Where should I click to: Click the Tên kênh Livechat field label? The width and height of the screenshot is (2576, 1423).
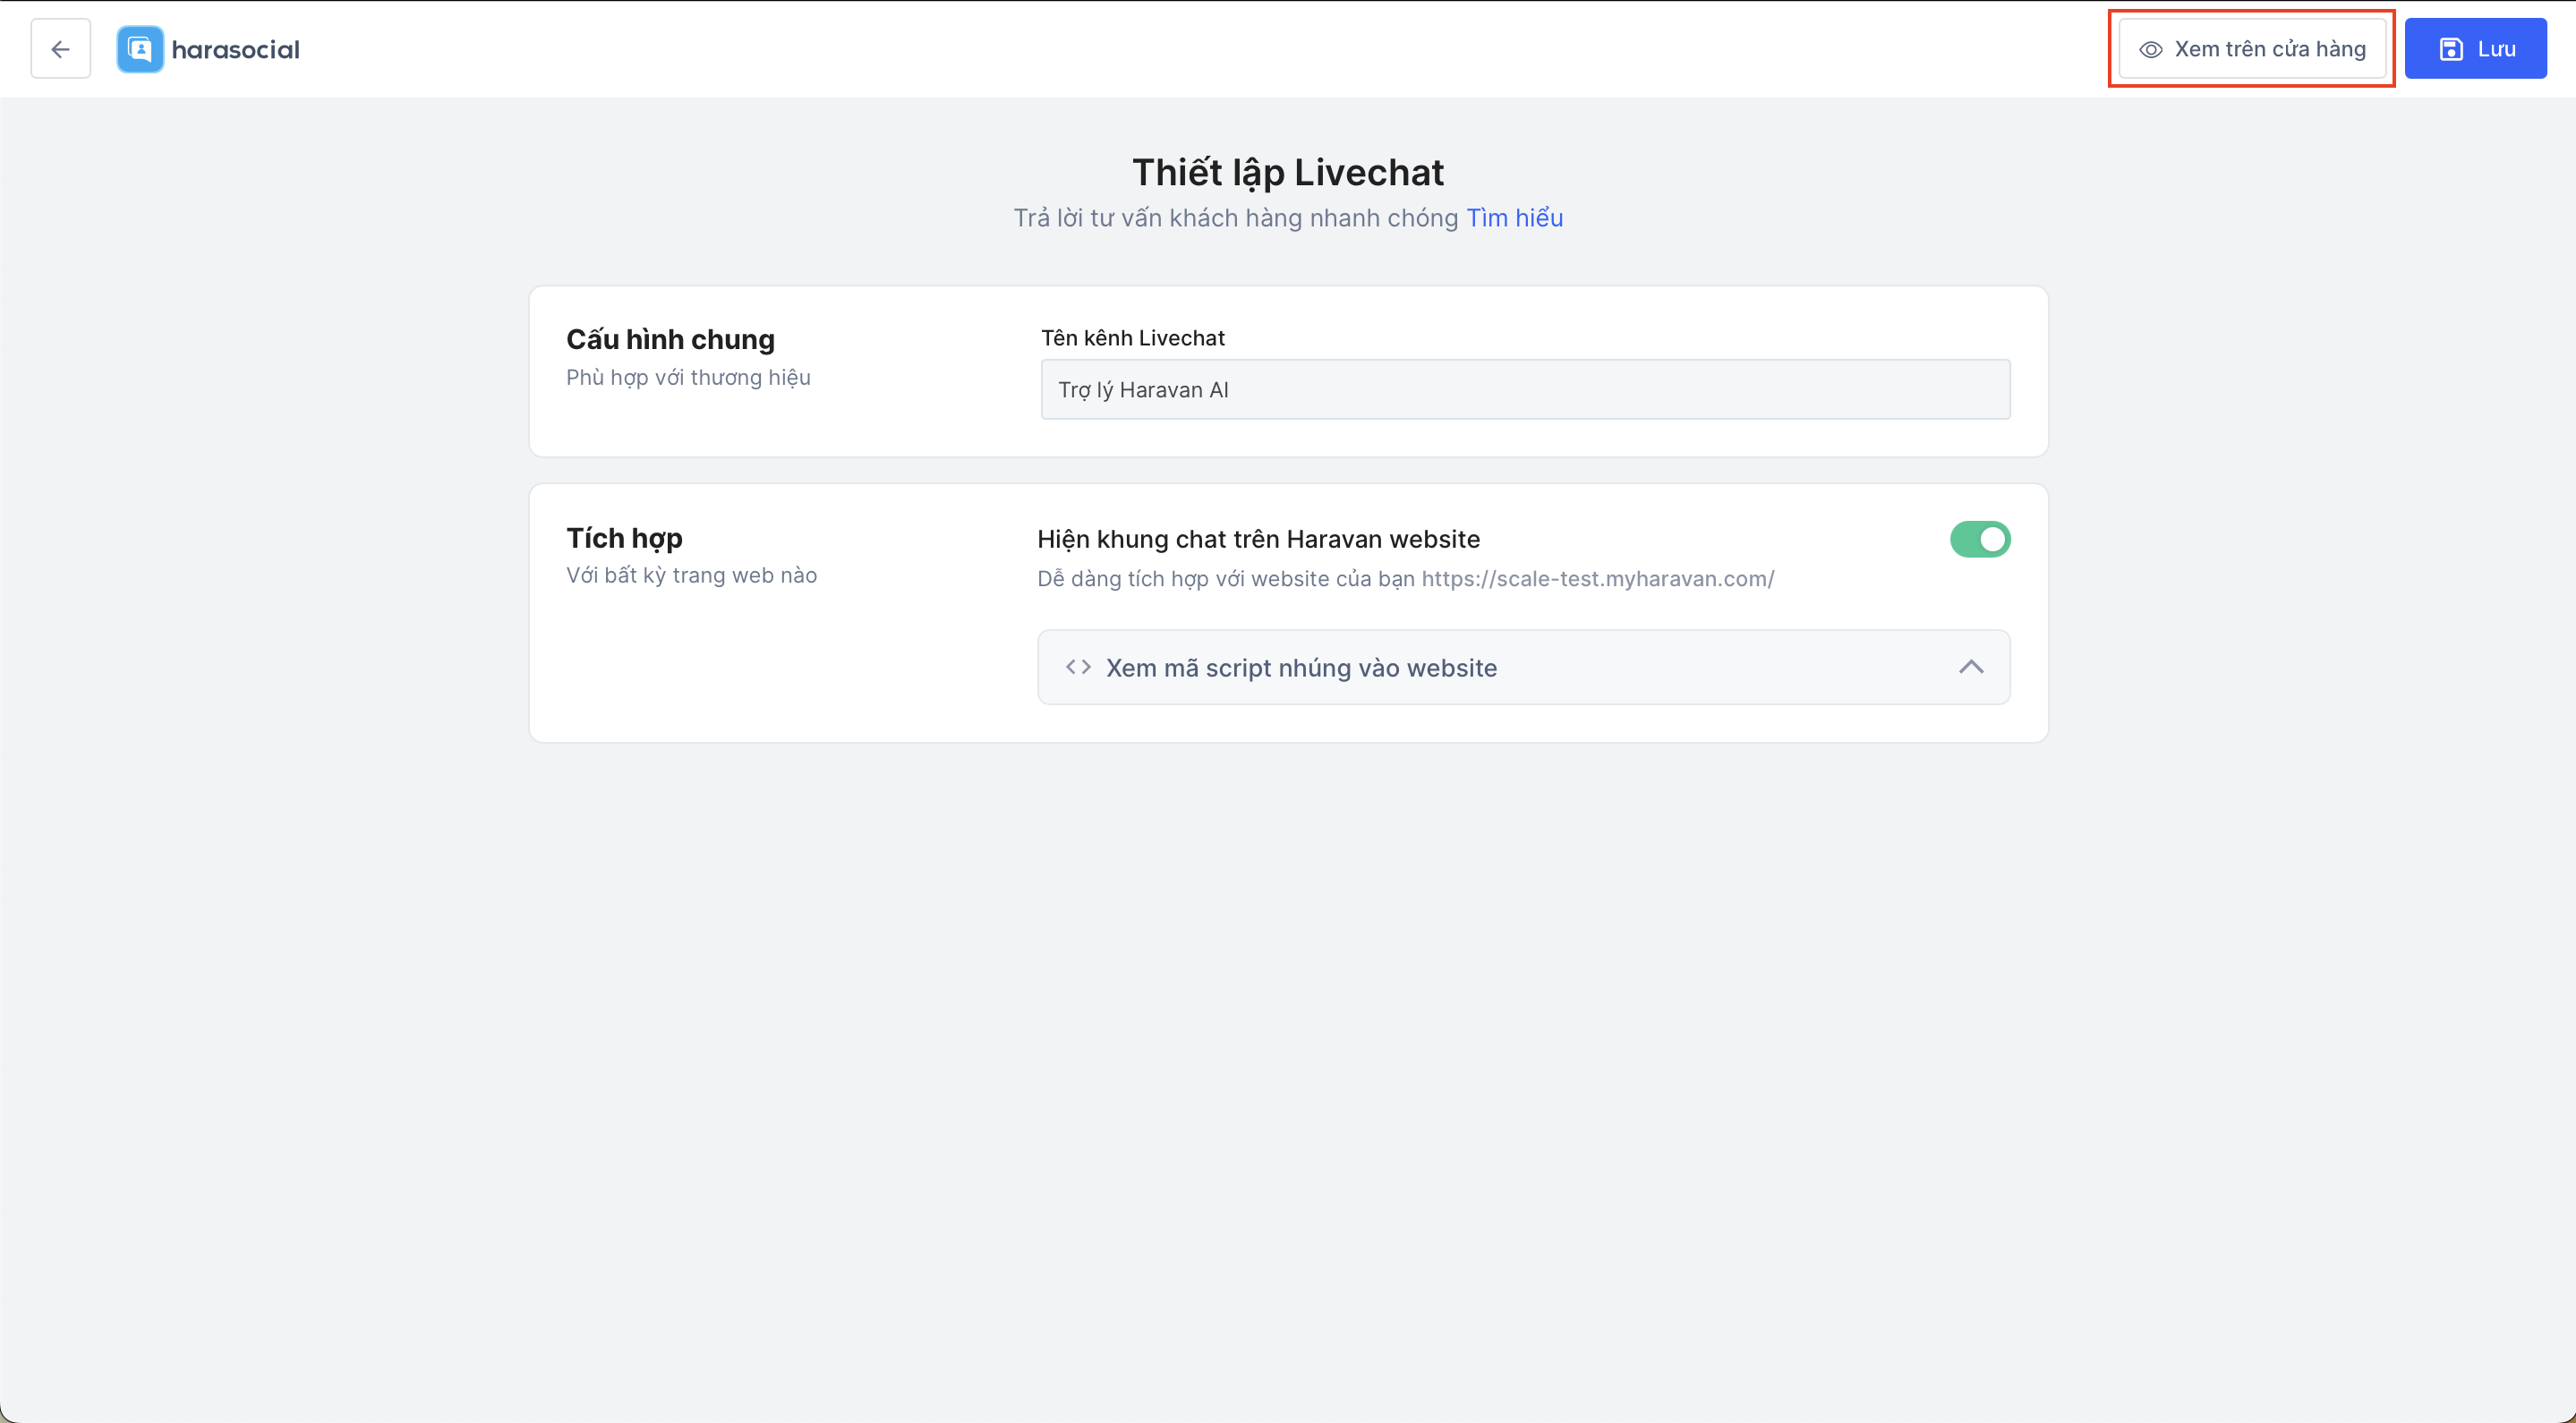[x=1132, y=338]
